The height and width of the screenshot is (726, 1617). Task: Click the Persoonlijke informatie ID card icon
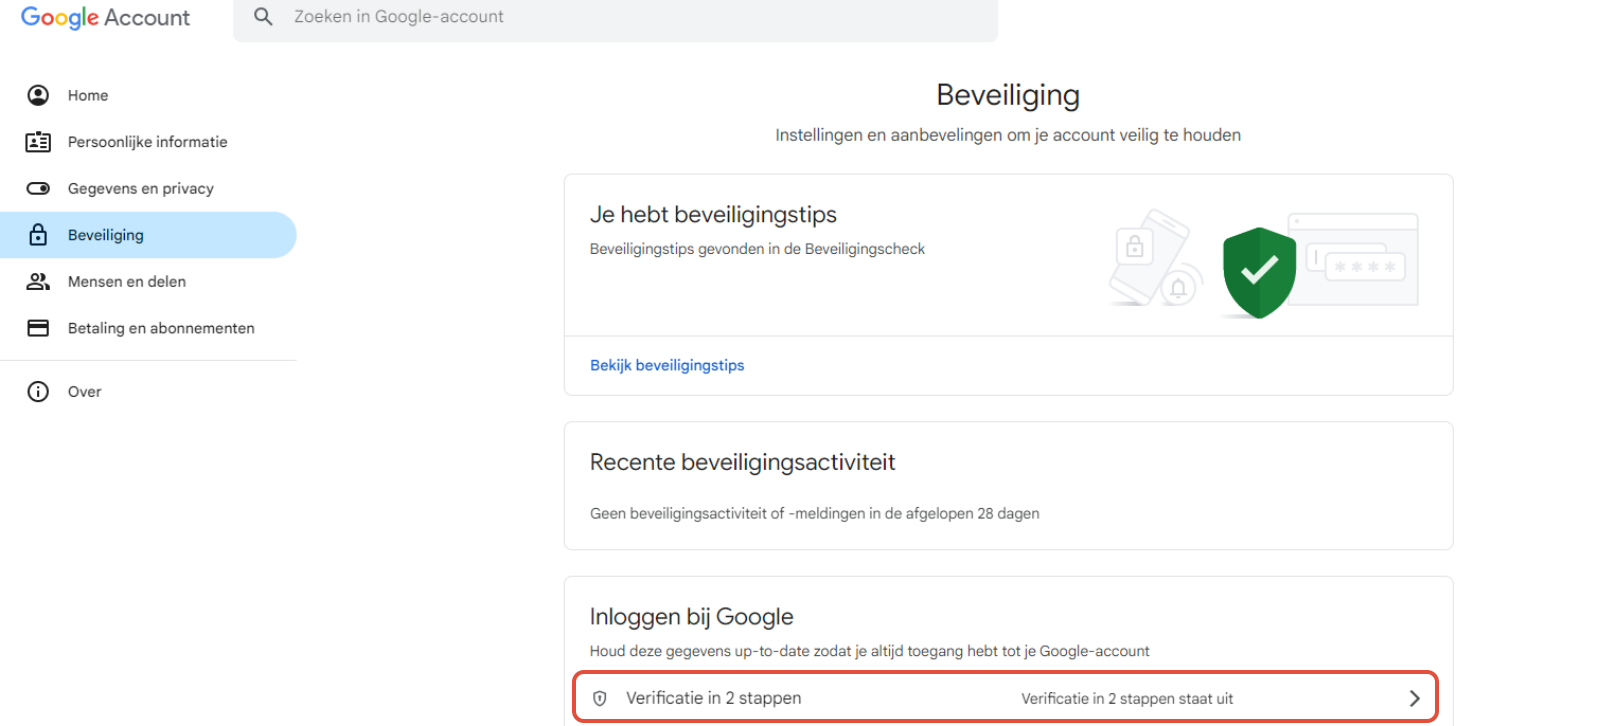click(x=38, y=142)
